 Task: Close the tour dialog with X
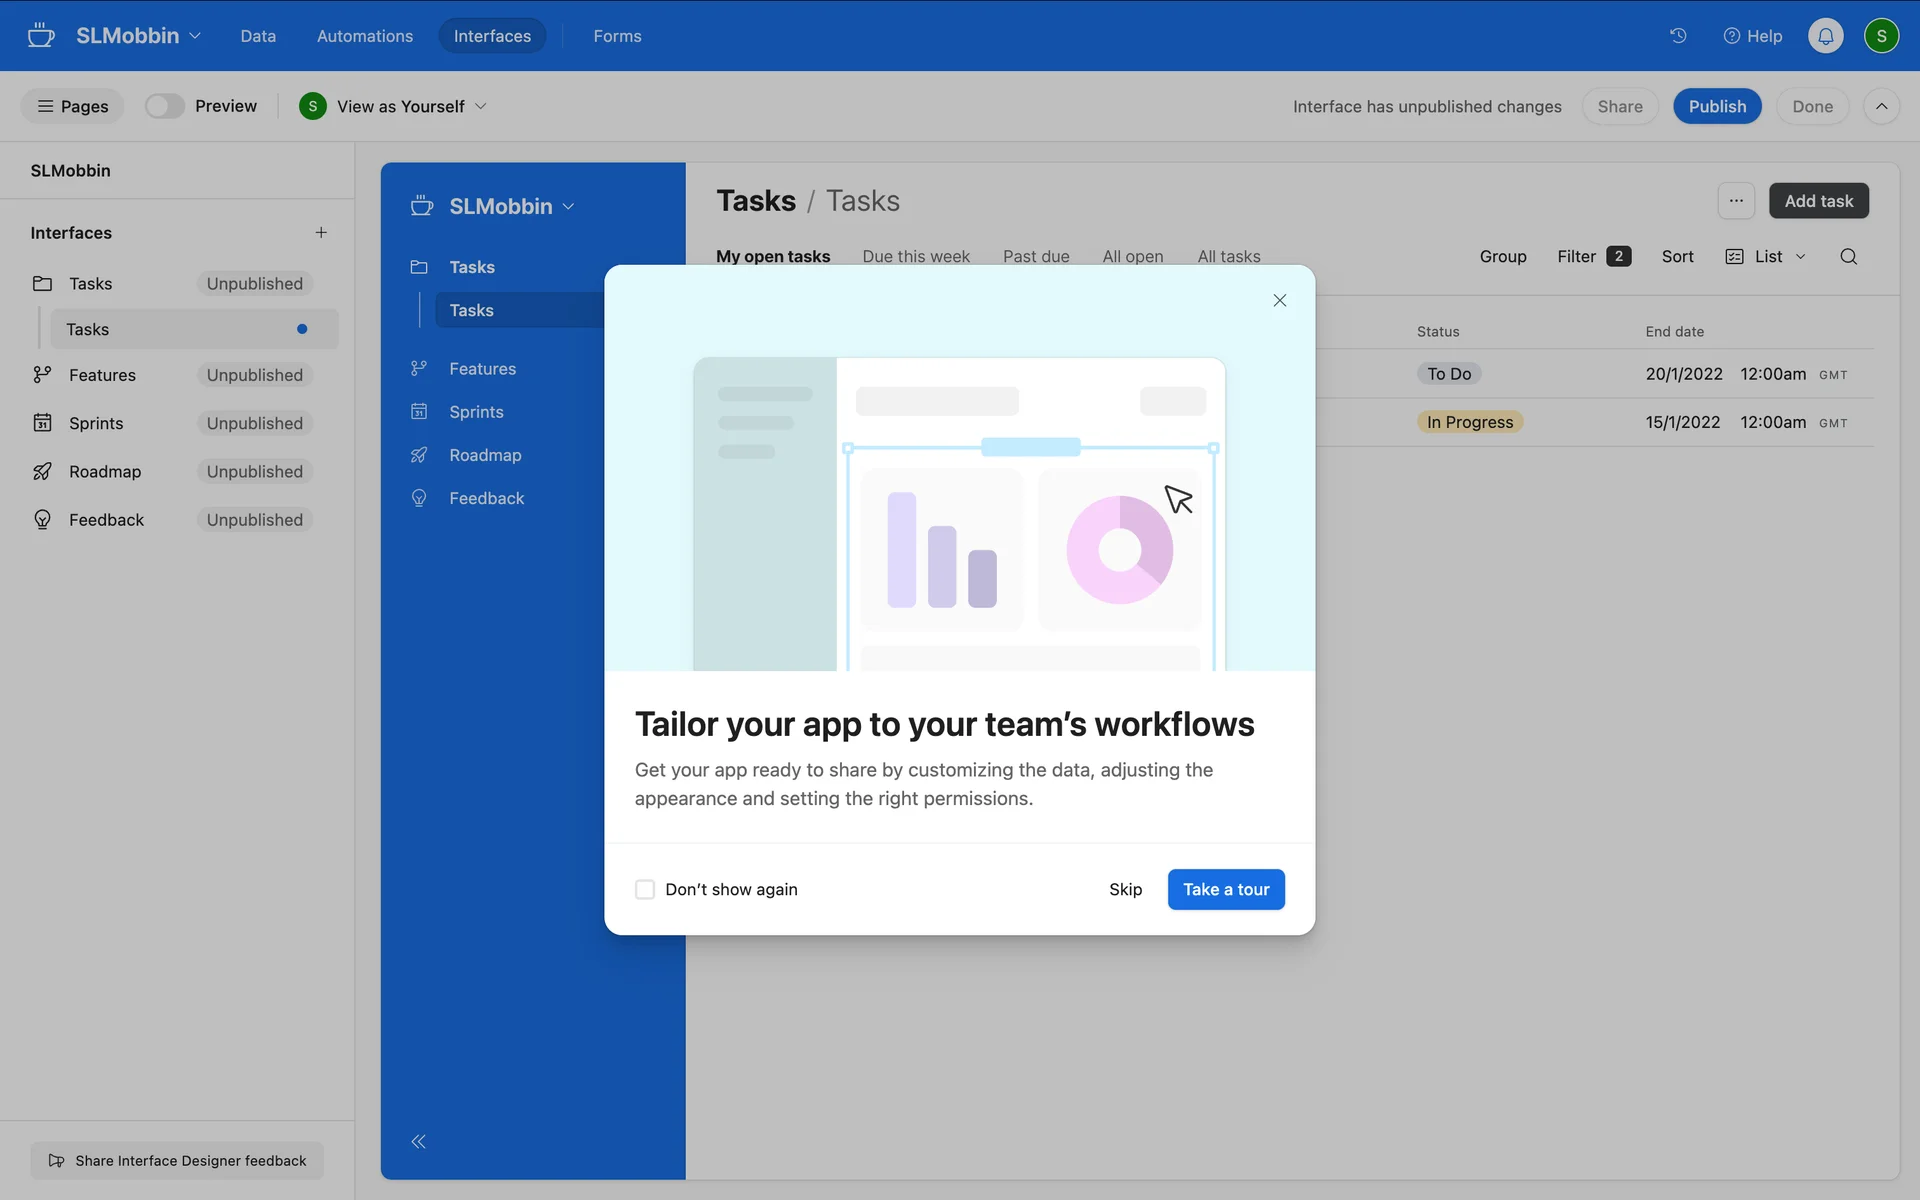pyautogui.click(x=1279, y=301)
